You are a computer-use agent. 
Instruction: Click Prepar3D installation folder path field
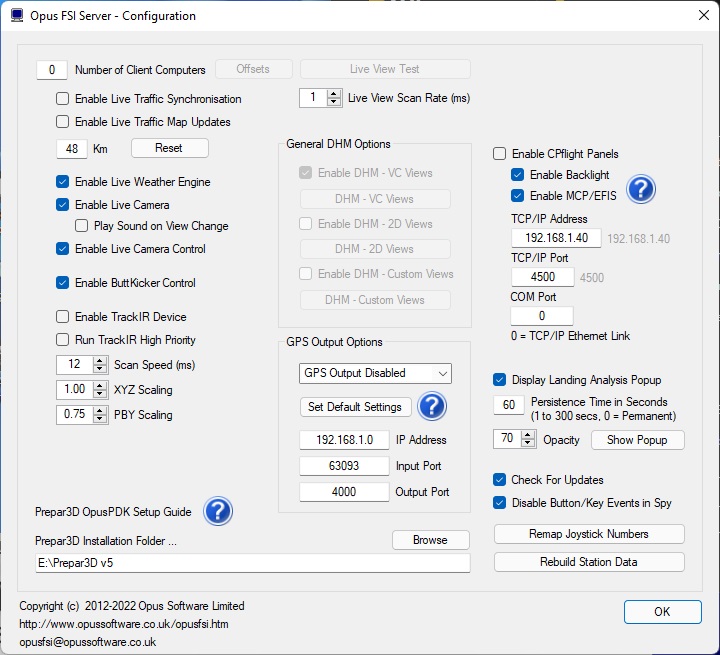click(x=253, y=563)
